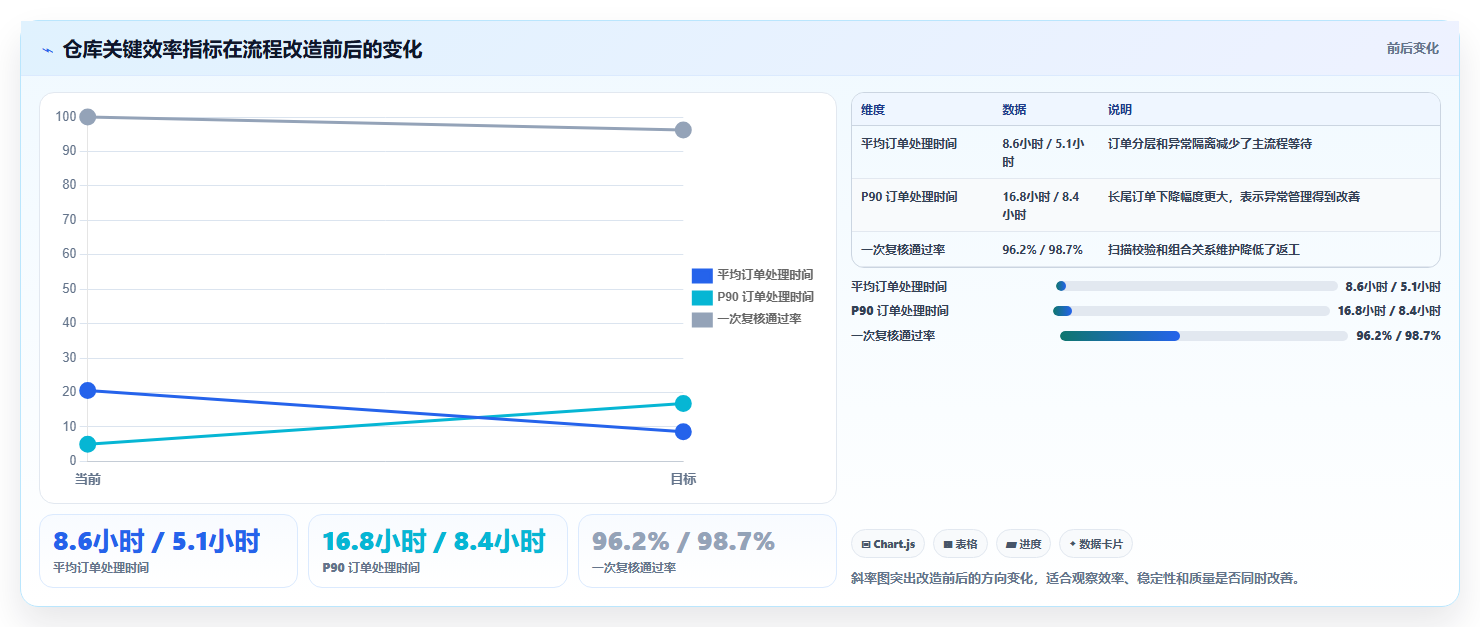This screenshot has width=1480, height=627.
Task: Click the 平均订单处理时间 table row label
Action: (909, 144)
